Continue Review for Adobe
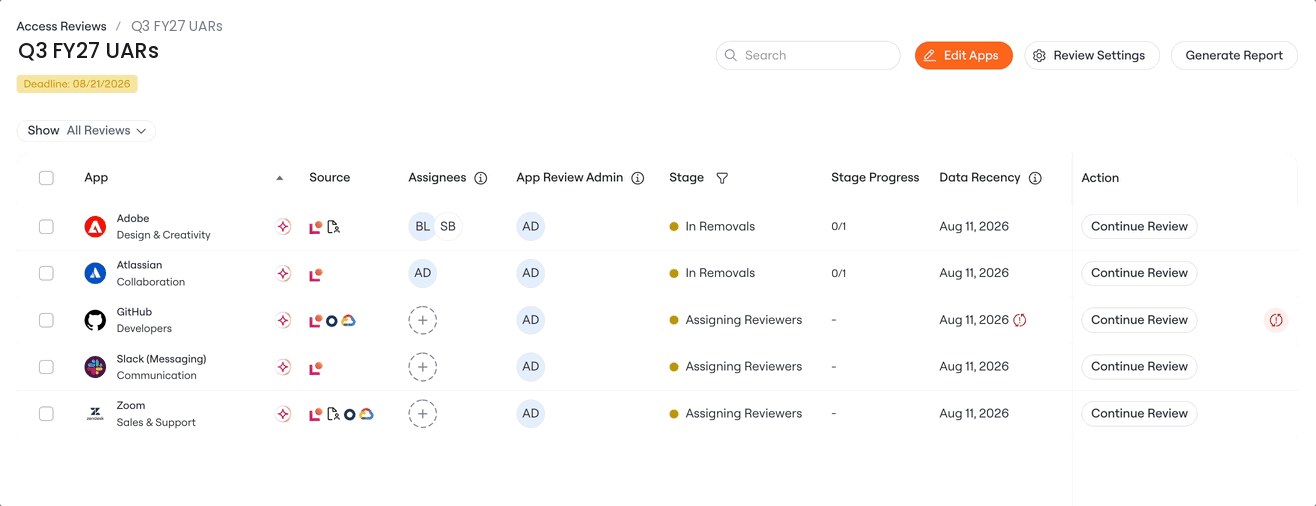Viewport: 1316px width, 506px height. (x=1139, y=227)
